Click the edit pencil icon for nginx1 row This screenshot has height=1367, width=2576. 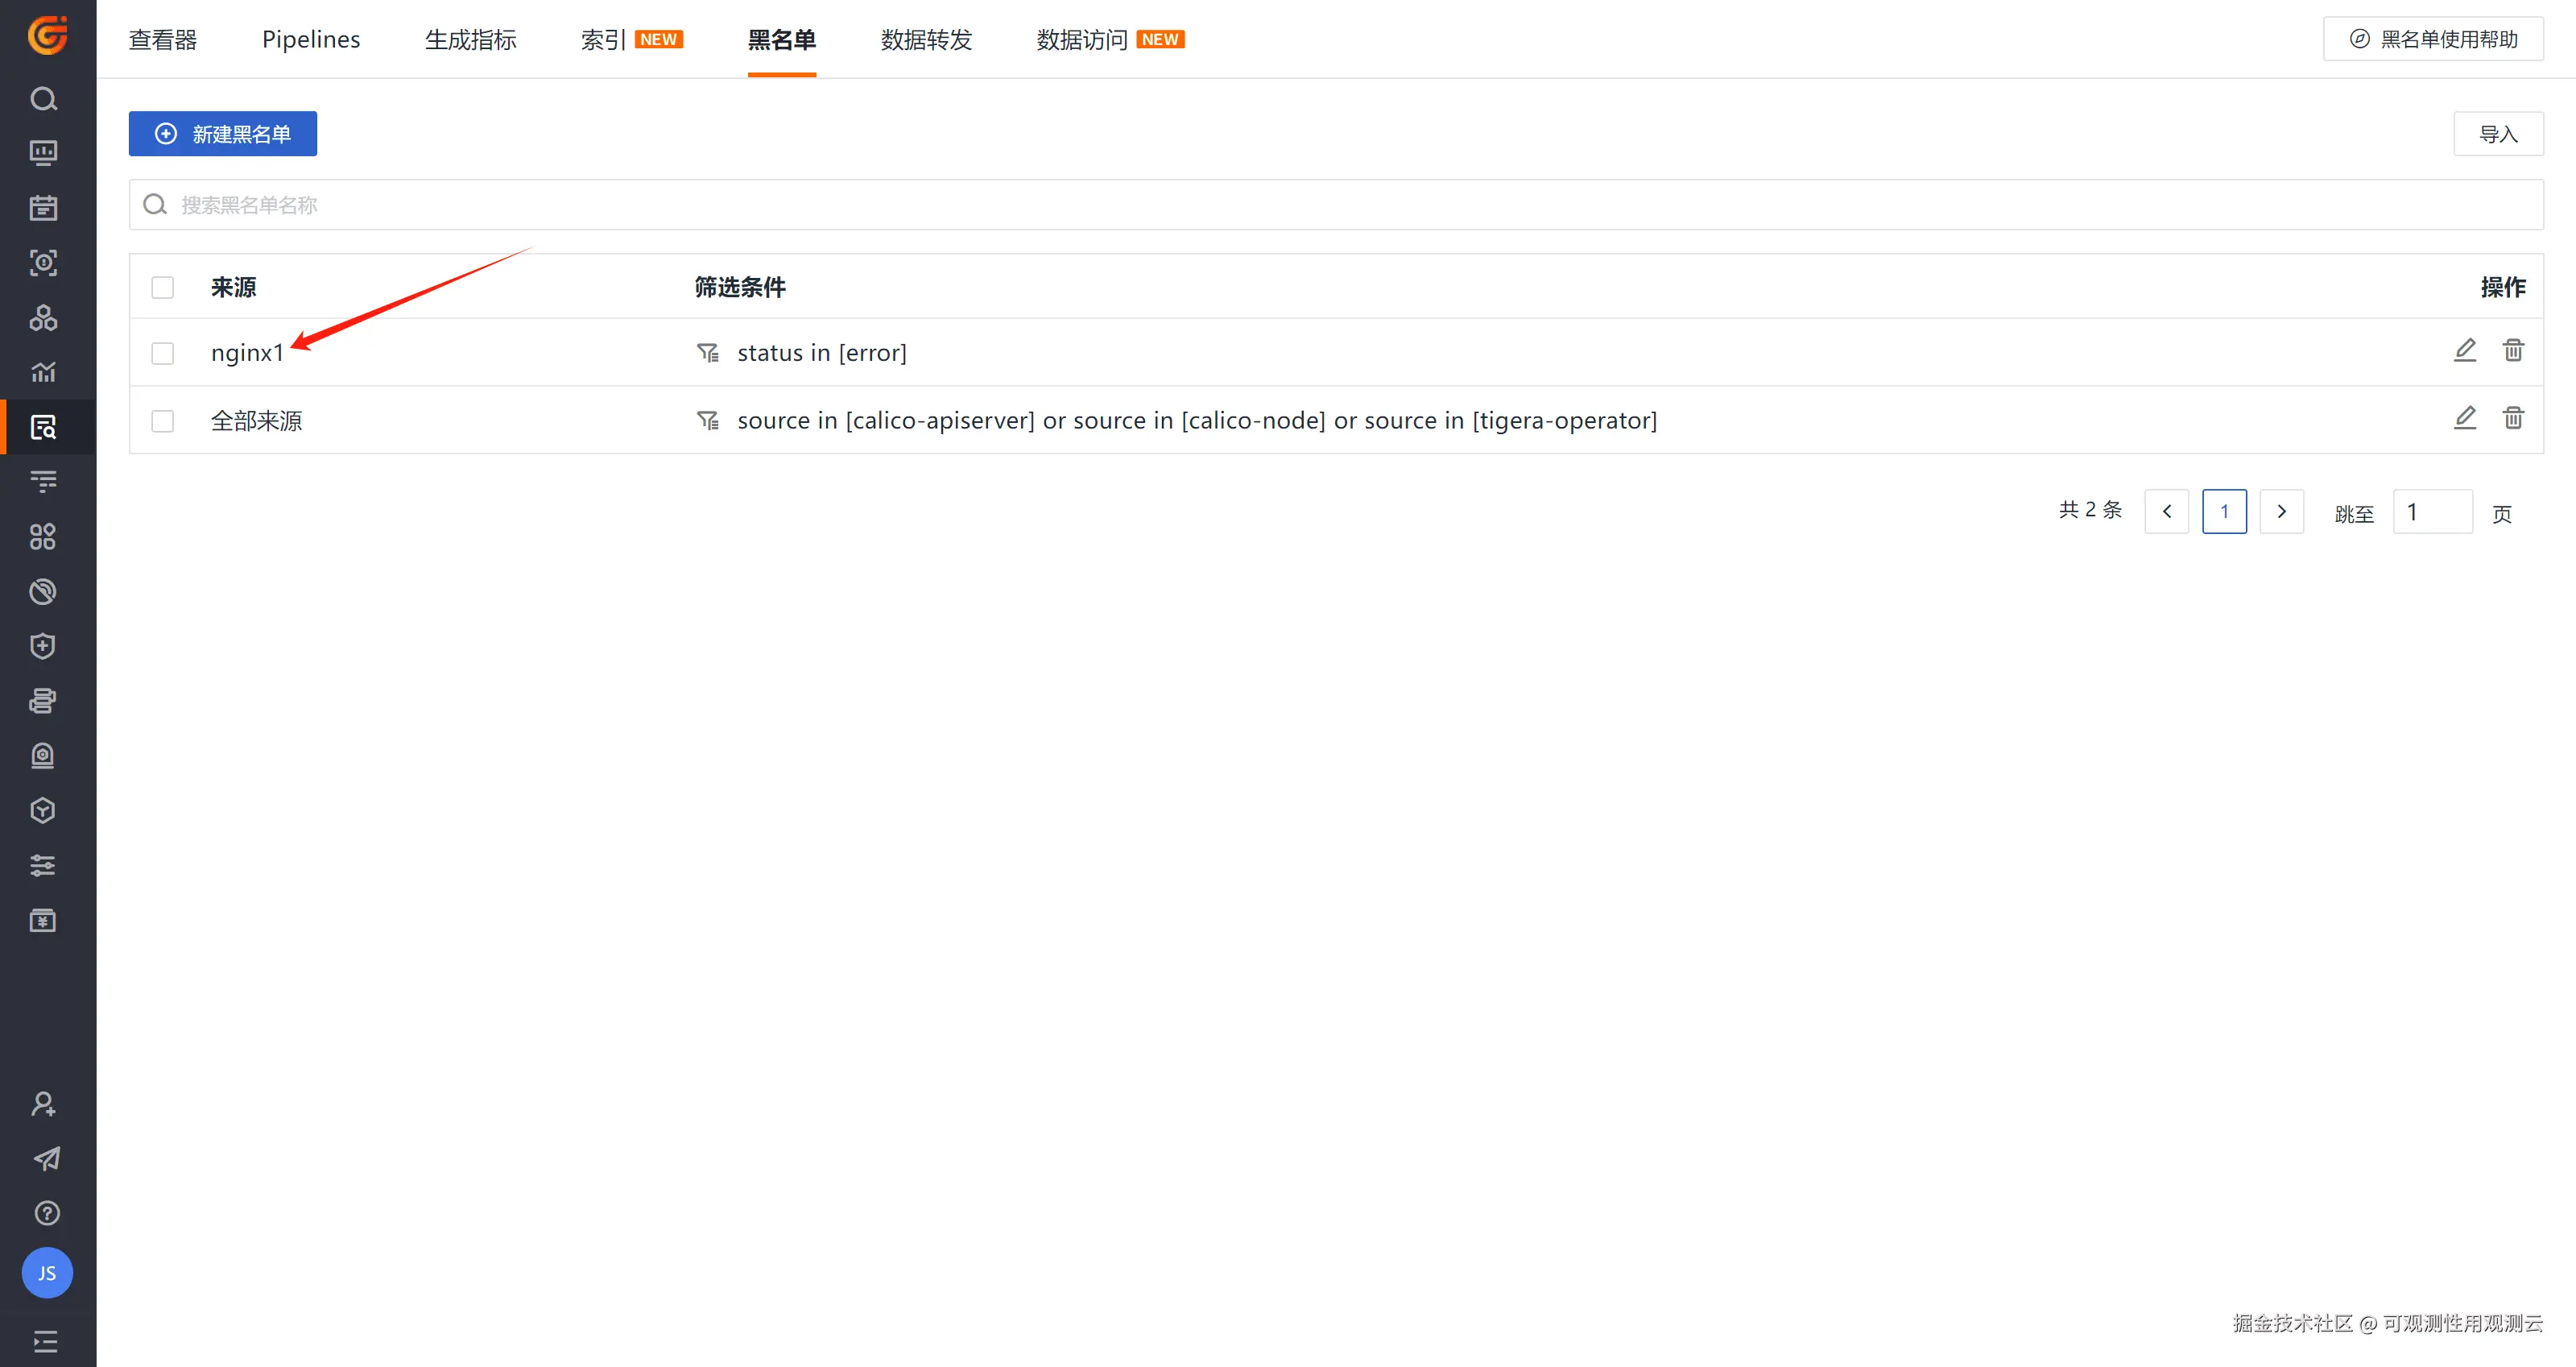coord(2464,351)
